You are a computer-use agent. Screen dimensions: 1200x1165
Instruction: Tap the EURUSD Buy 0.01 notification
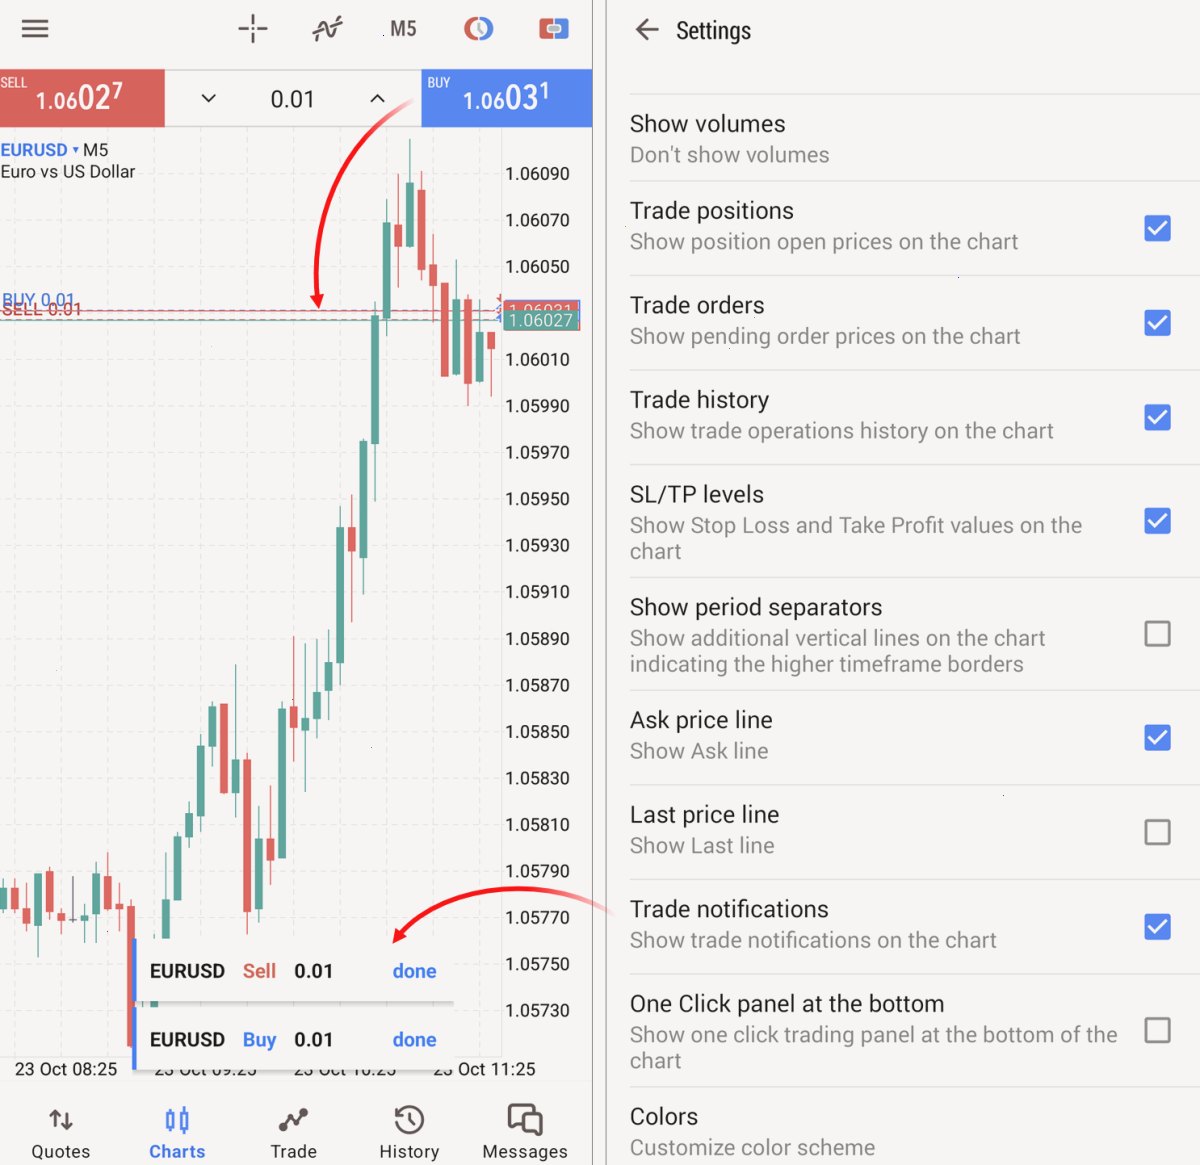pyautogui.click(x=294, y=1040)
